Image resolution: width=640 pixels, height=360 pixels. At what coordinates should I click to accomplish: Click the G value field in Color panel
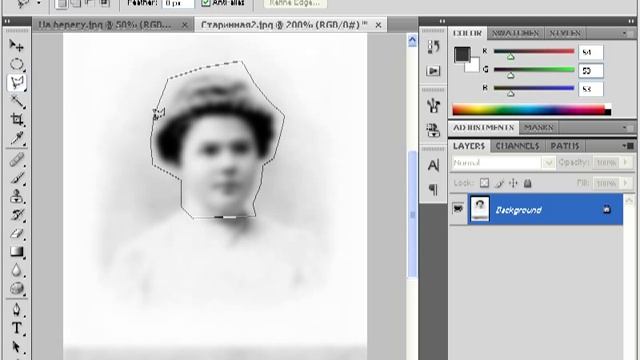coord(591,71)
